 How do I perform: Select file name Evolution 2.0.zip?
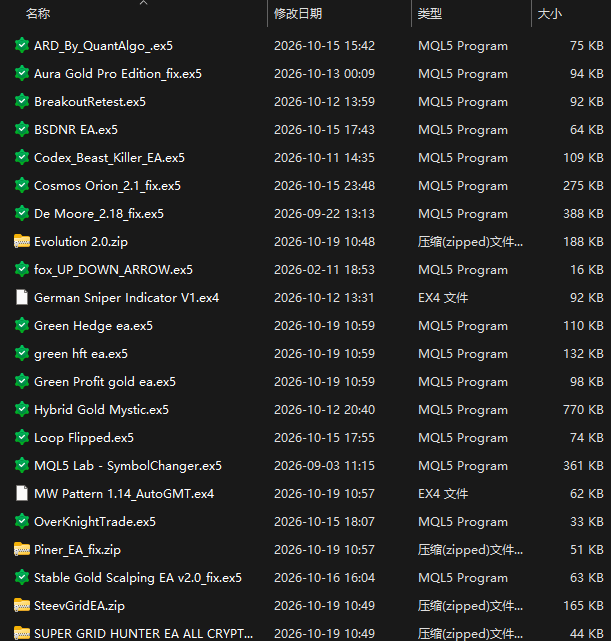(x=81, y=242)
